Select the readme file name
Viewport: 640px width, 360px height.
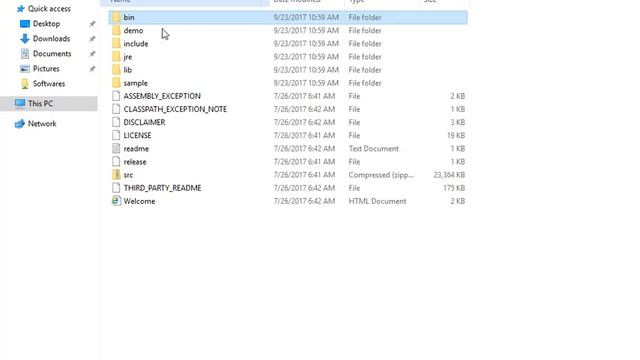136,149
